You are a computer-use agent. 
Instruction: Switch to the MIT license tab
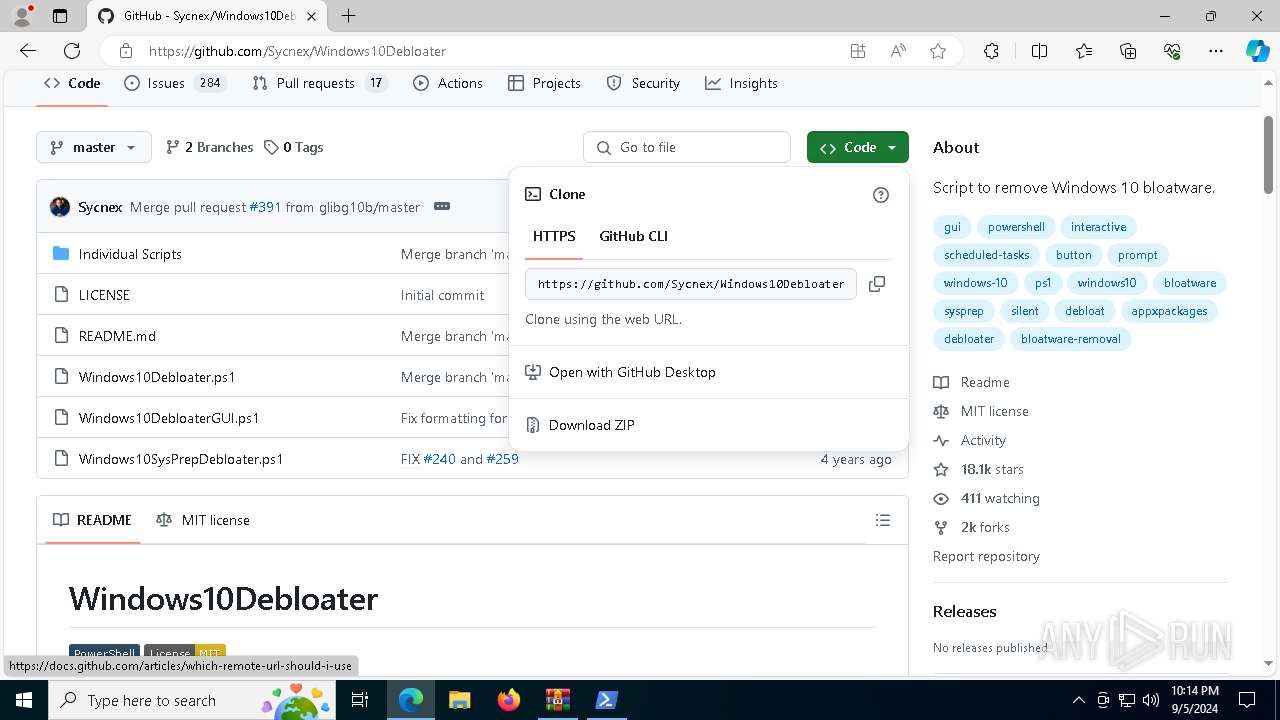tap(203, 520)
